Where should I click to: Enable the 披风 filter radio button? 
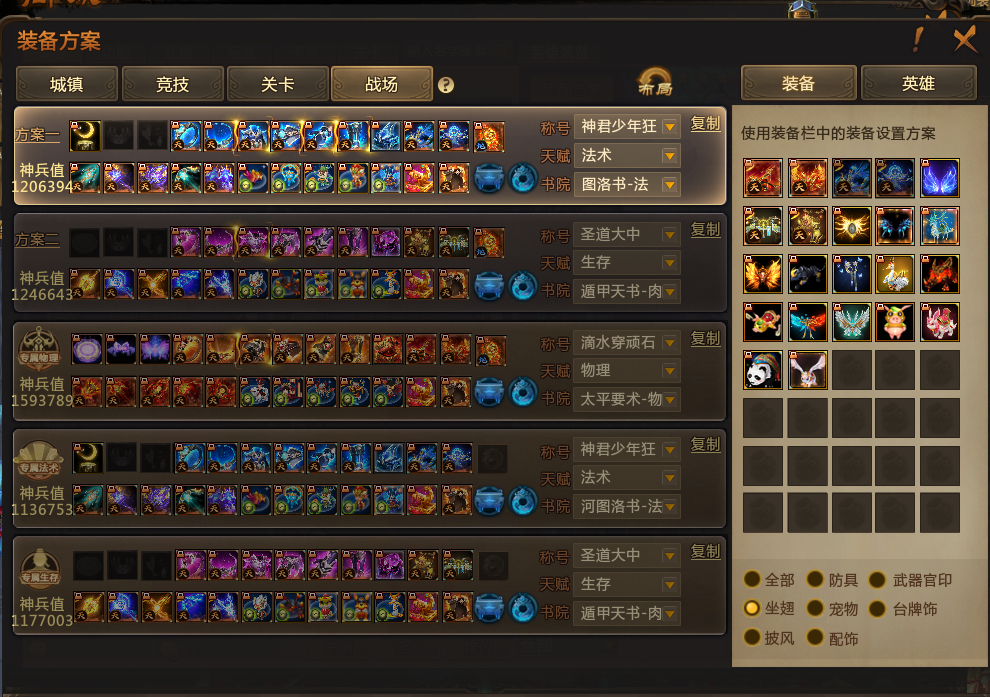pos(752,637)
